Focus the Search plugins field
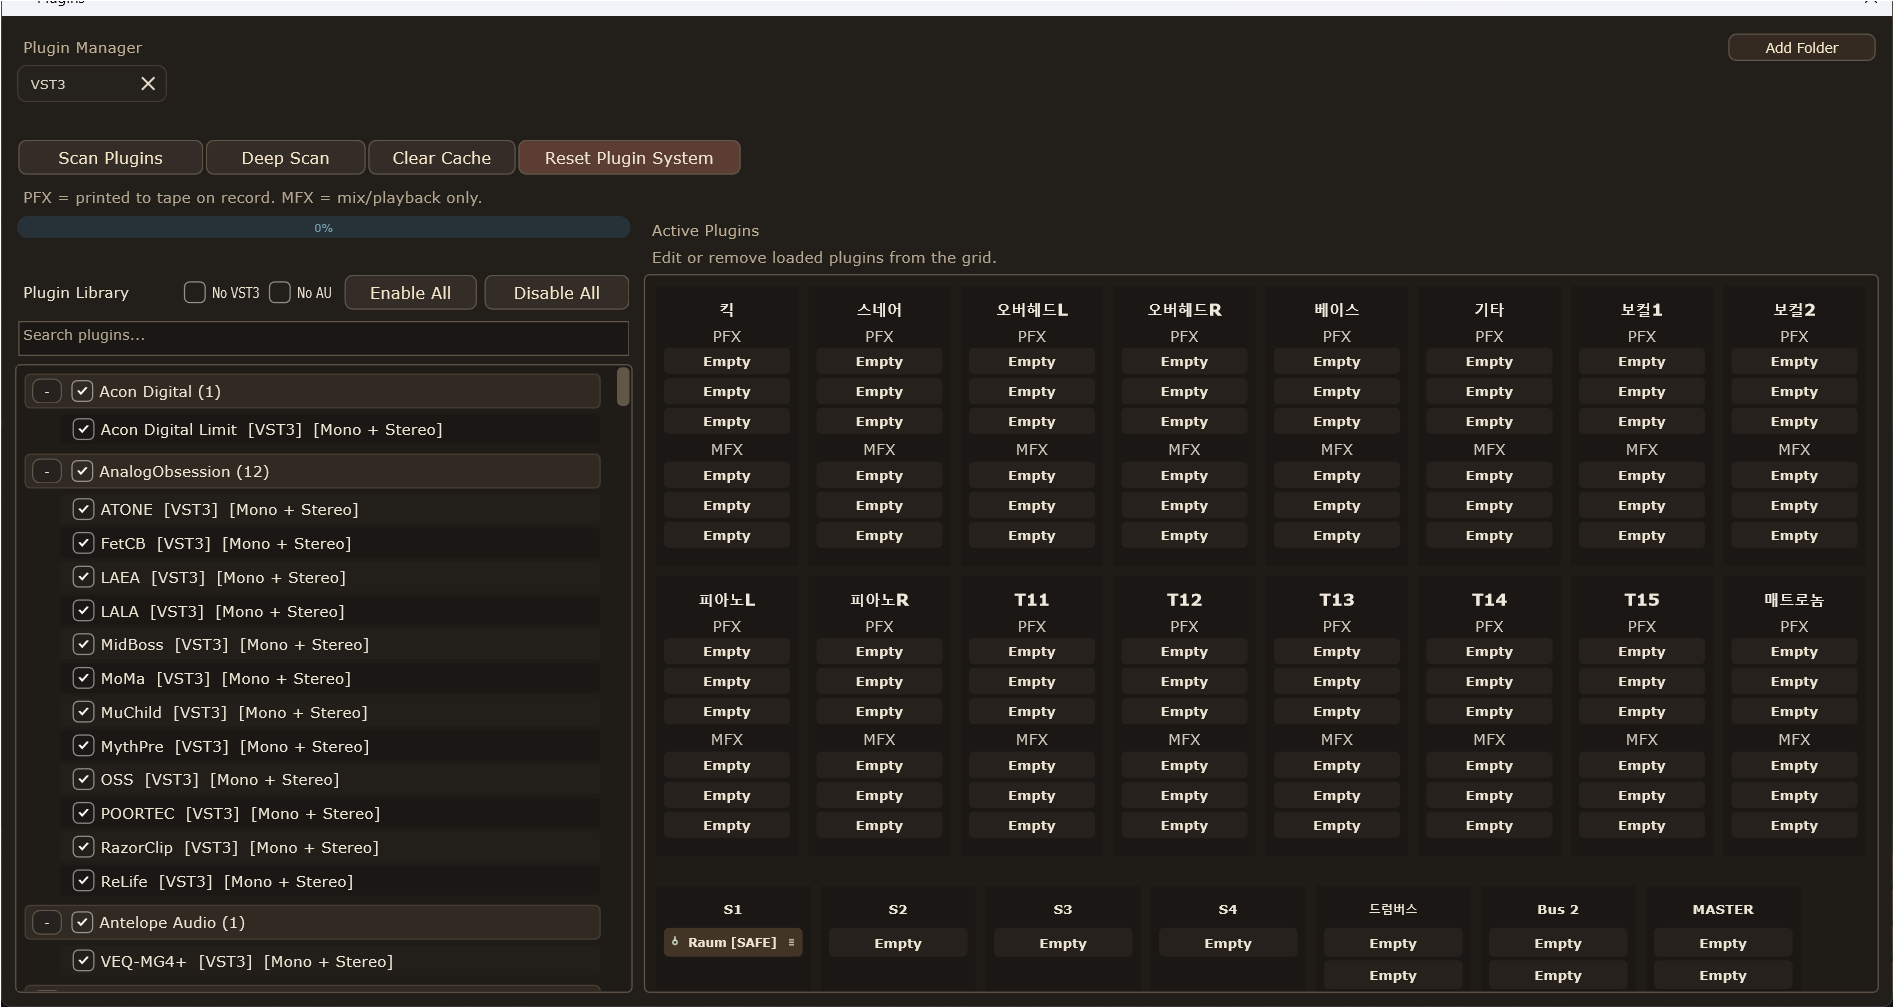The width and height of the screenshot is (1894, 1008). 323,338
